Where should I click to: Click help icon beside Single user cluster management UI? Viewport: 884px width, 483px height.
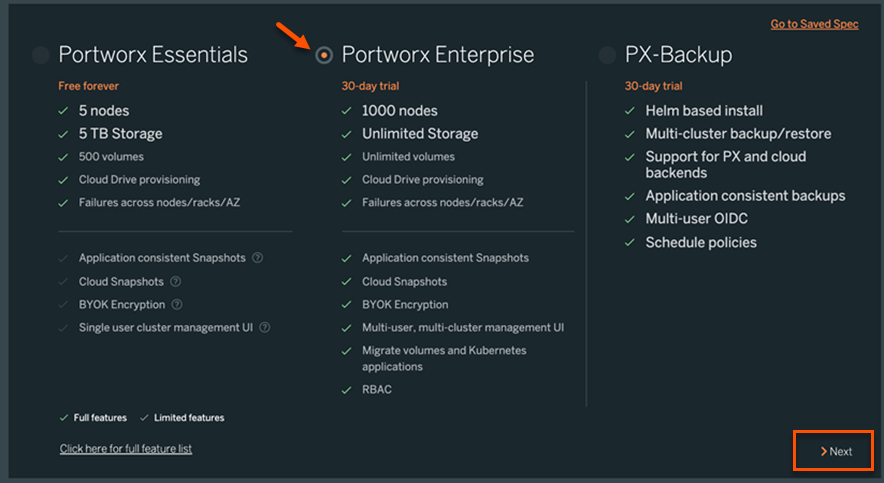[264, 327]
